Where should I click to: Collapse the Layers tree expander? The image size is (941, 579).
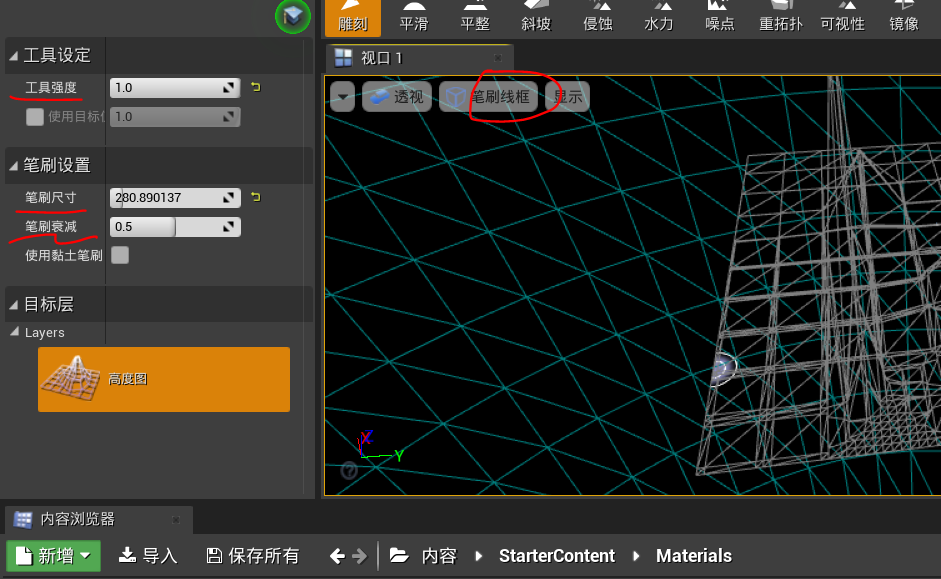[14, 332]
